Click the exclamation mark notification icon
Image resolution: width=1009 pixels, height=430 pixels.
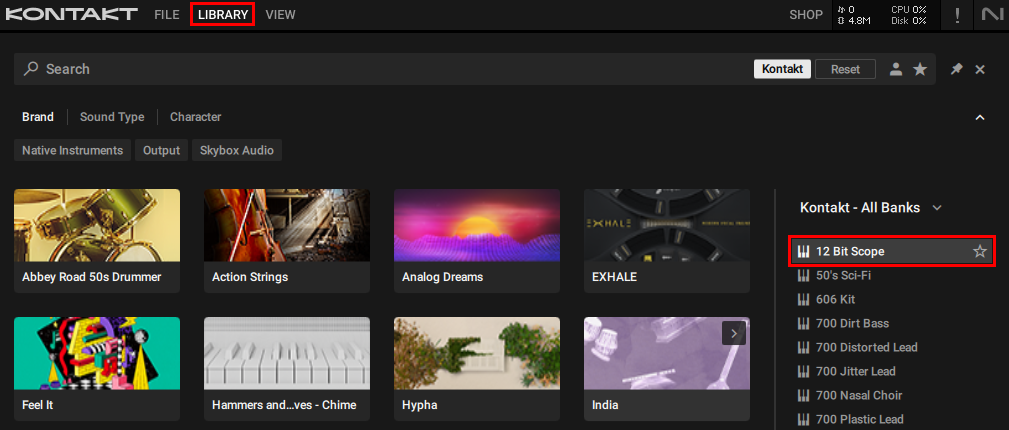point(957,15)
